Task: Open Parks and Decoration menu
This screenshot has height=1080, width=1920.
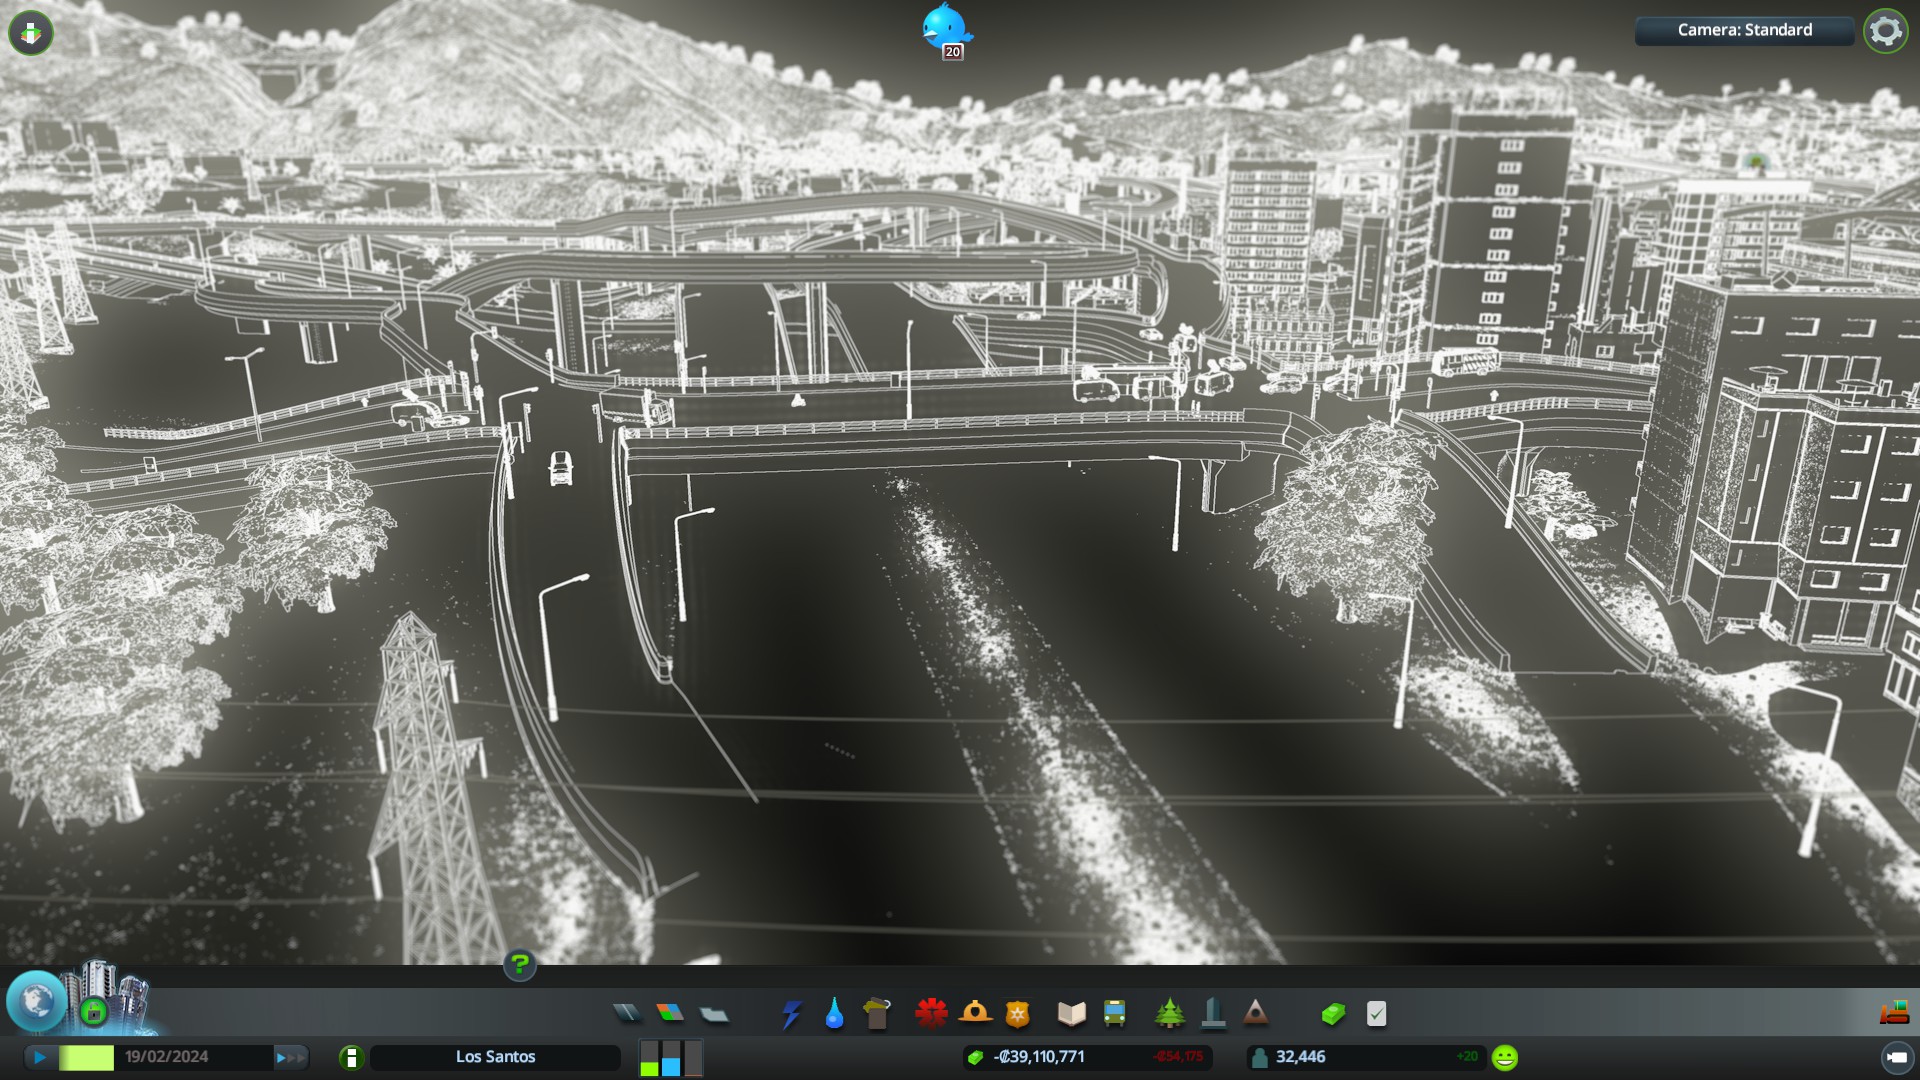Action: [x=1169, y=1014]
